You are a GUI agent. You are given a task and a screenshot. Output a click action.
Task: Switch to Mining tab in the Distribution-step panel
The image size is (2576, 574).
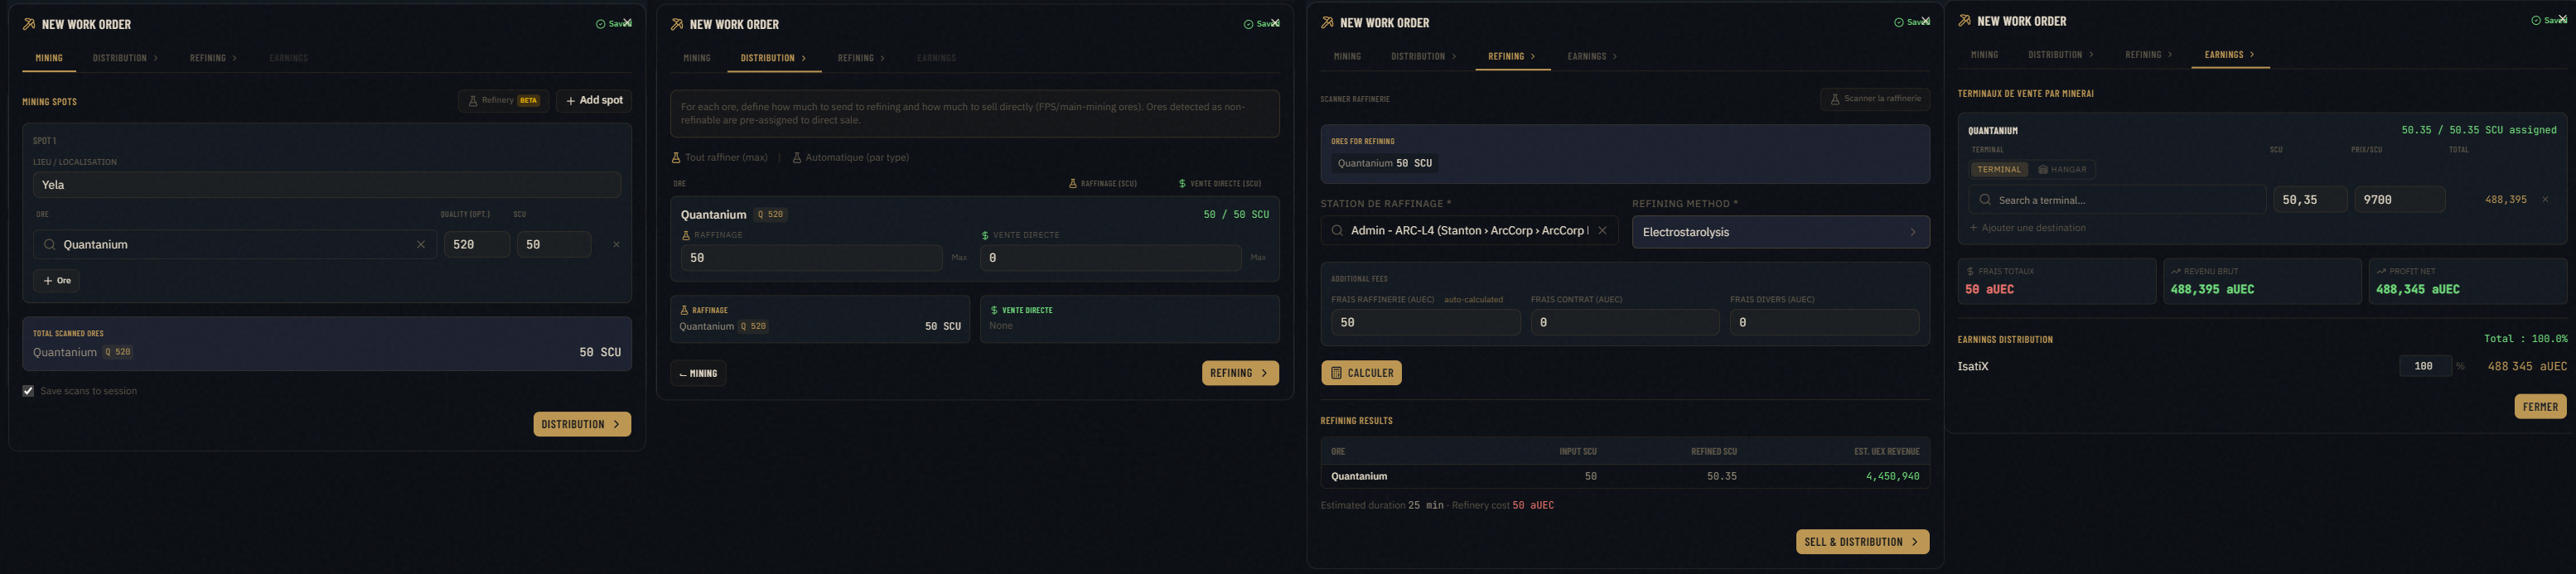click(x=697, y=58)
